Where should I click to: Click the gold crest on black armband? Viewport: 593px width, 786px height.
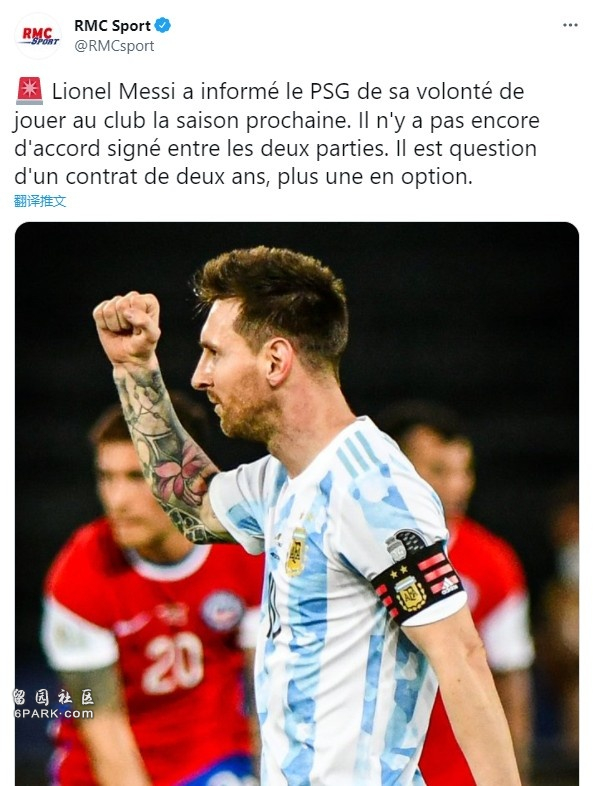[x=410, y=593]
